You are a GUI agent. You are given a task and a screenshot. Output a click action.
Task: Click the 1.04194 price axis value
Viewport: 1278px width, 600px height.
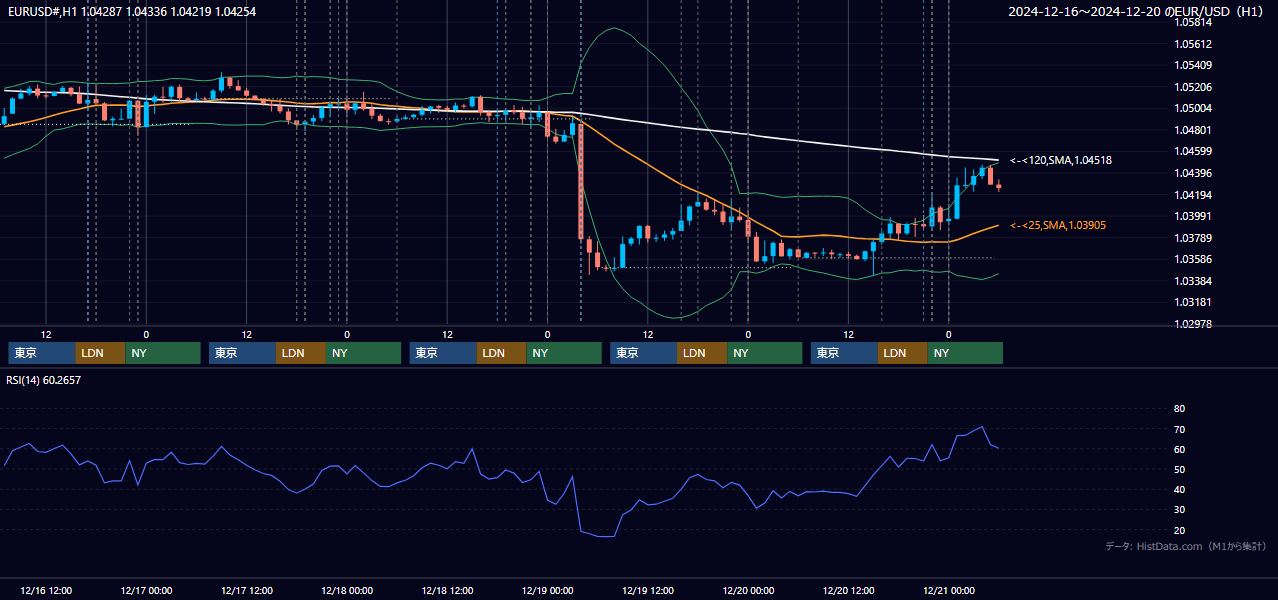(x=1193, y=195)
